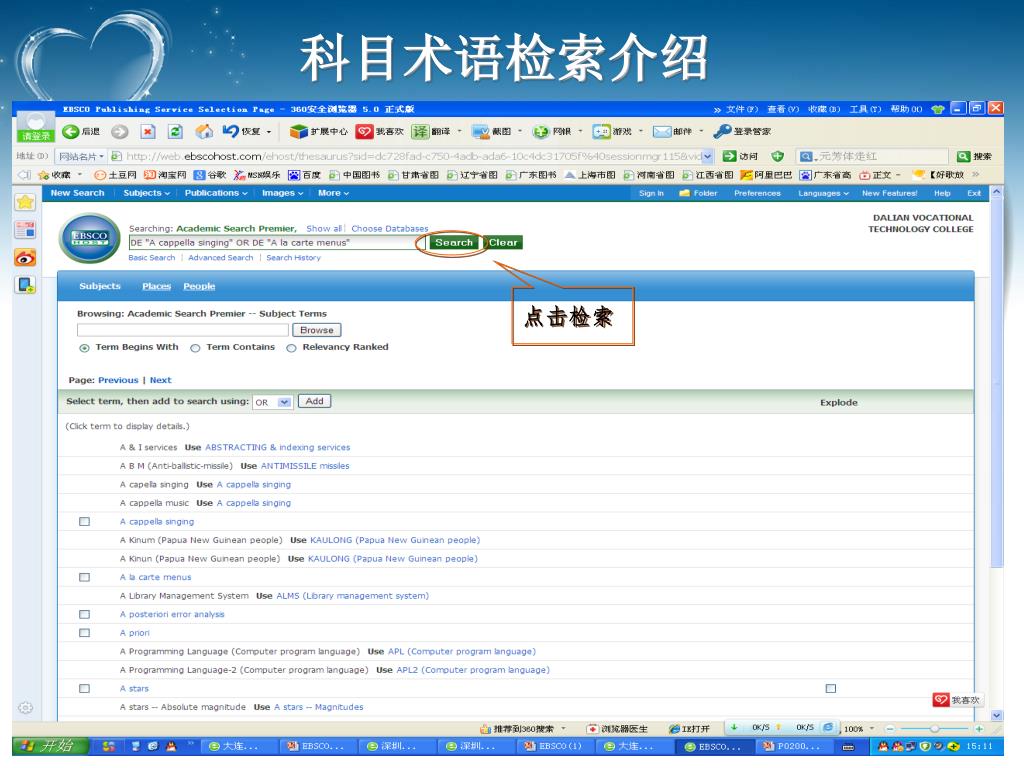
Task: Tick the A priori checkbox
Action: point(84,633)
